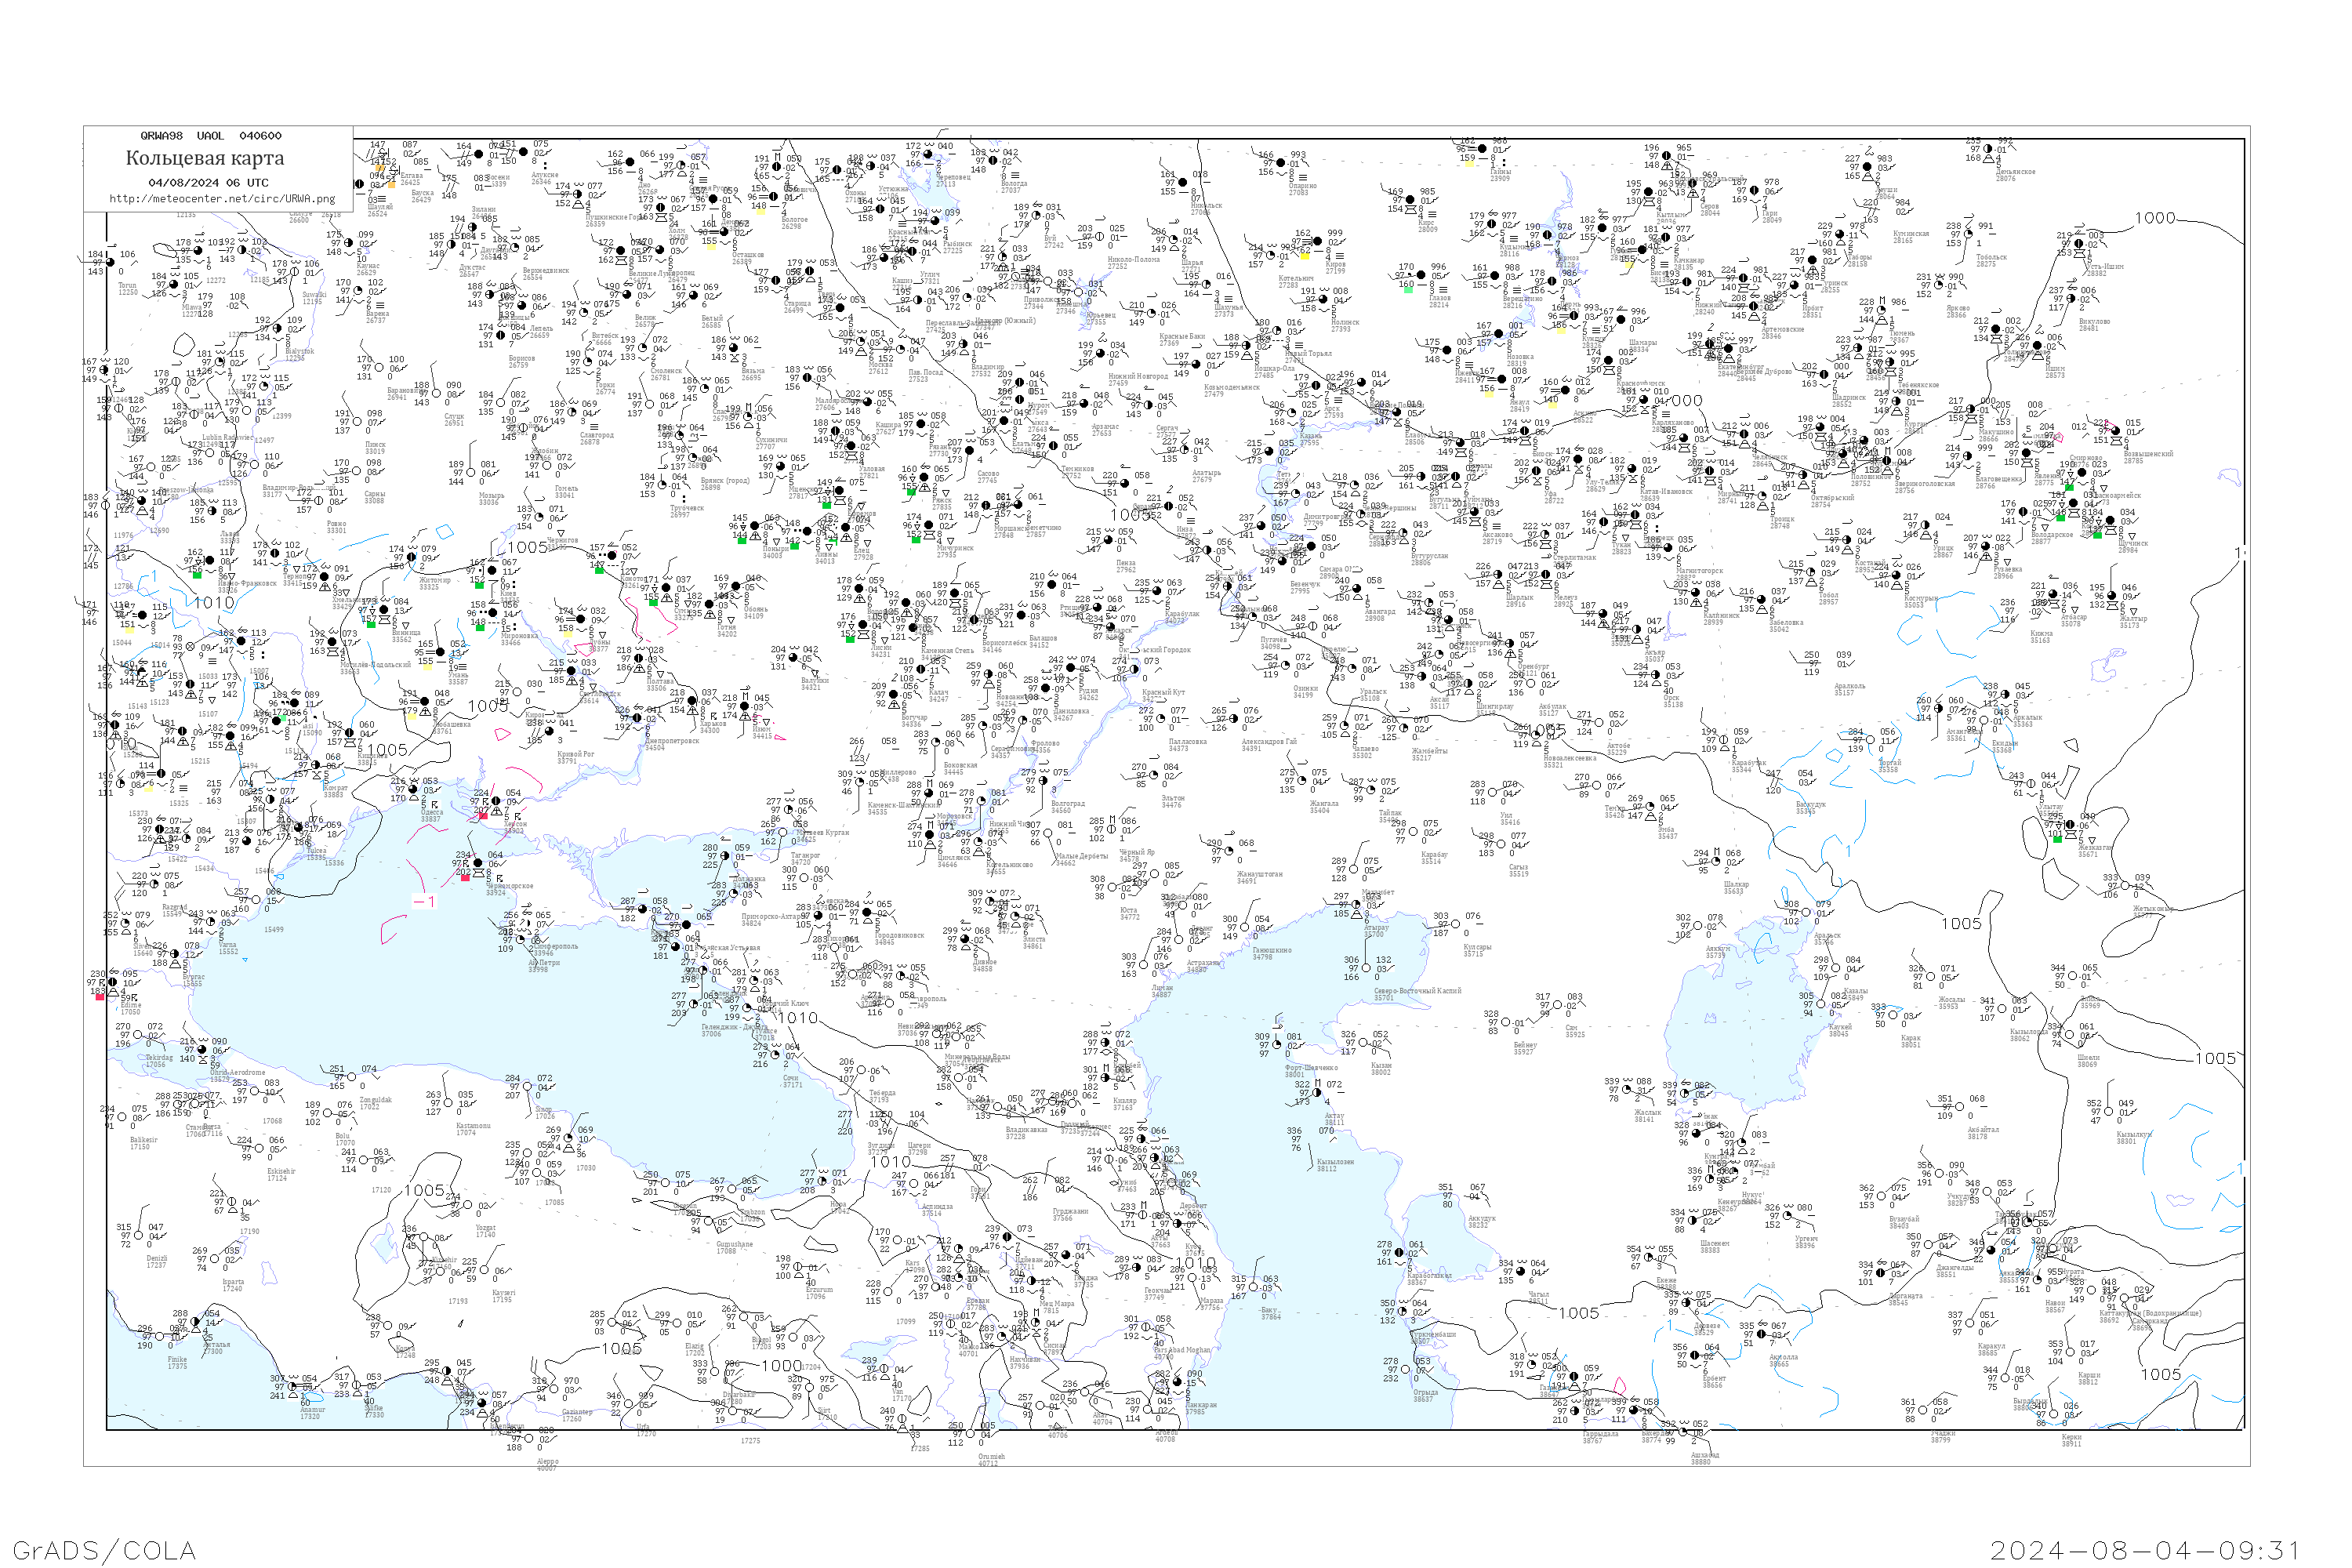2352x1568 pixels.
Task: Click the 2024-08-04-09:31 timestamp
Action: (2144, 1550)
